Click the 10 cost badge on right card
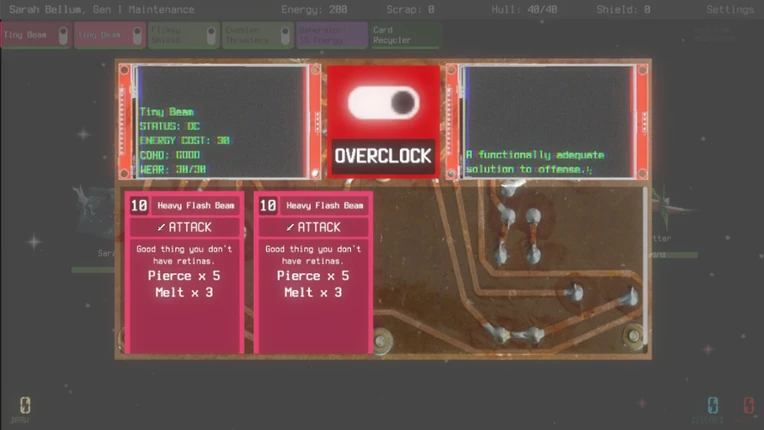The image size is (764, 430). [x=267, y=206]
